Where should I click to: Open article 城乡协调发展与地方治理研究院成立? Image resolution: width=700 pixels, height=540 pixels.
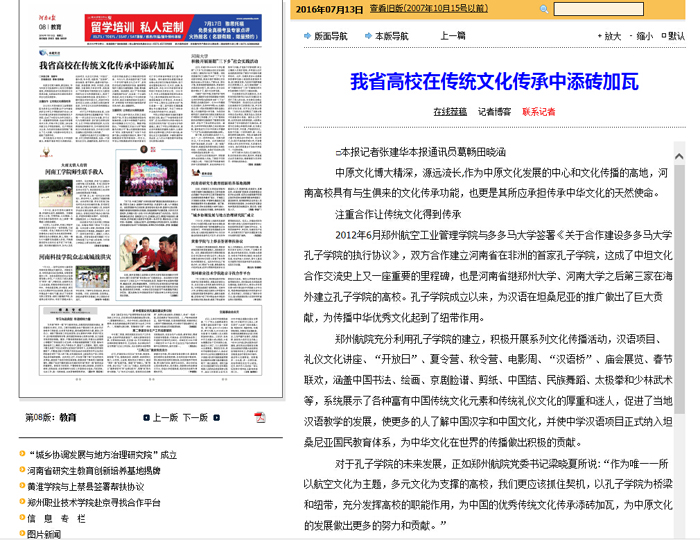[x=103, y=455]
